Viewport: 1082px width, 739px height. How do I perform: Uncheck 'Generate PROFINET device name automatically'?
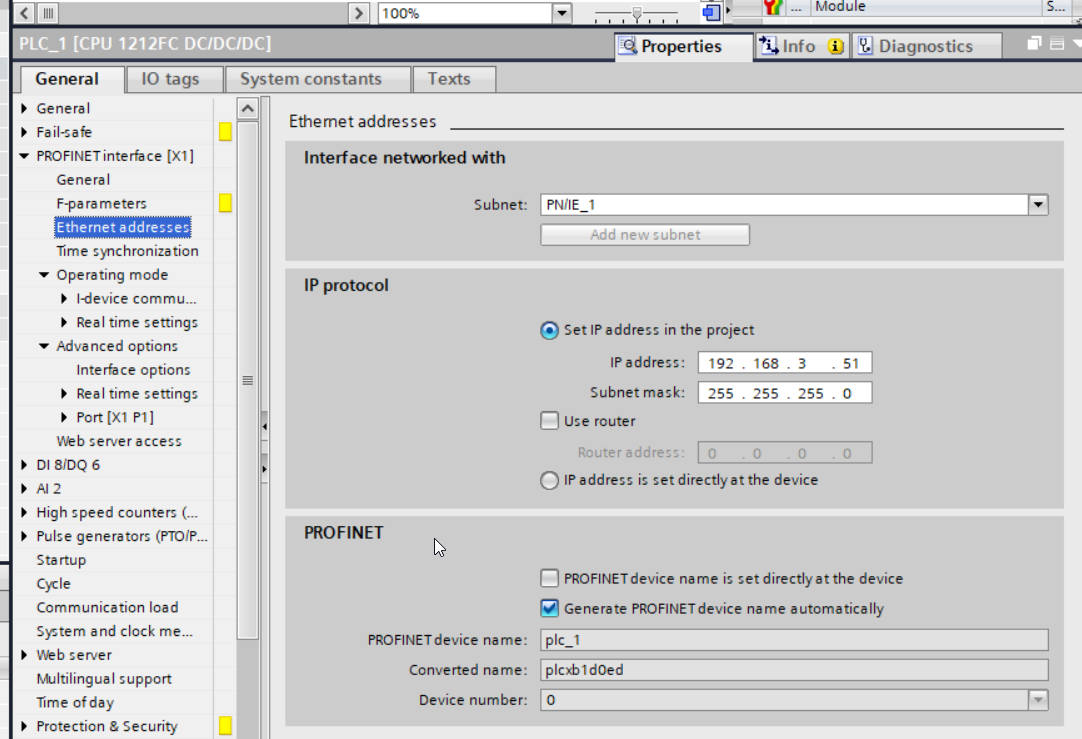click(549, 608)
